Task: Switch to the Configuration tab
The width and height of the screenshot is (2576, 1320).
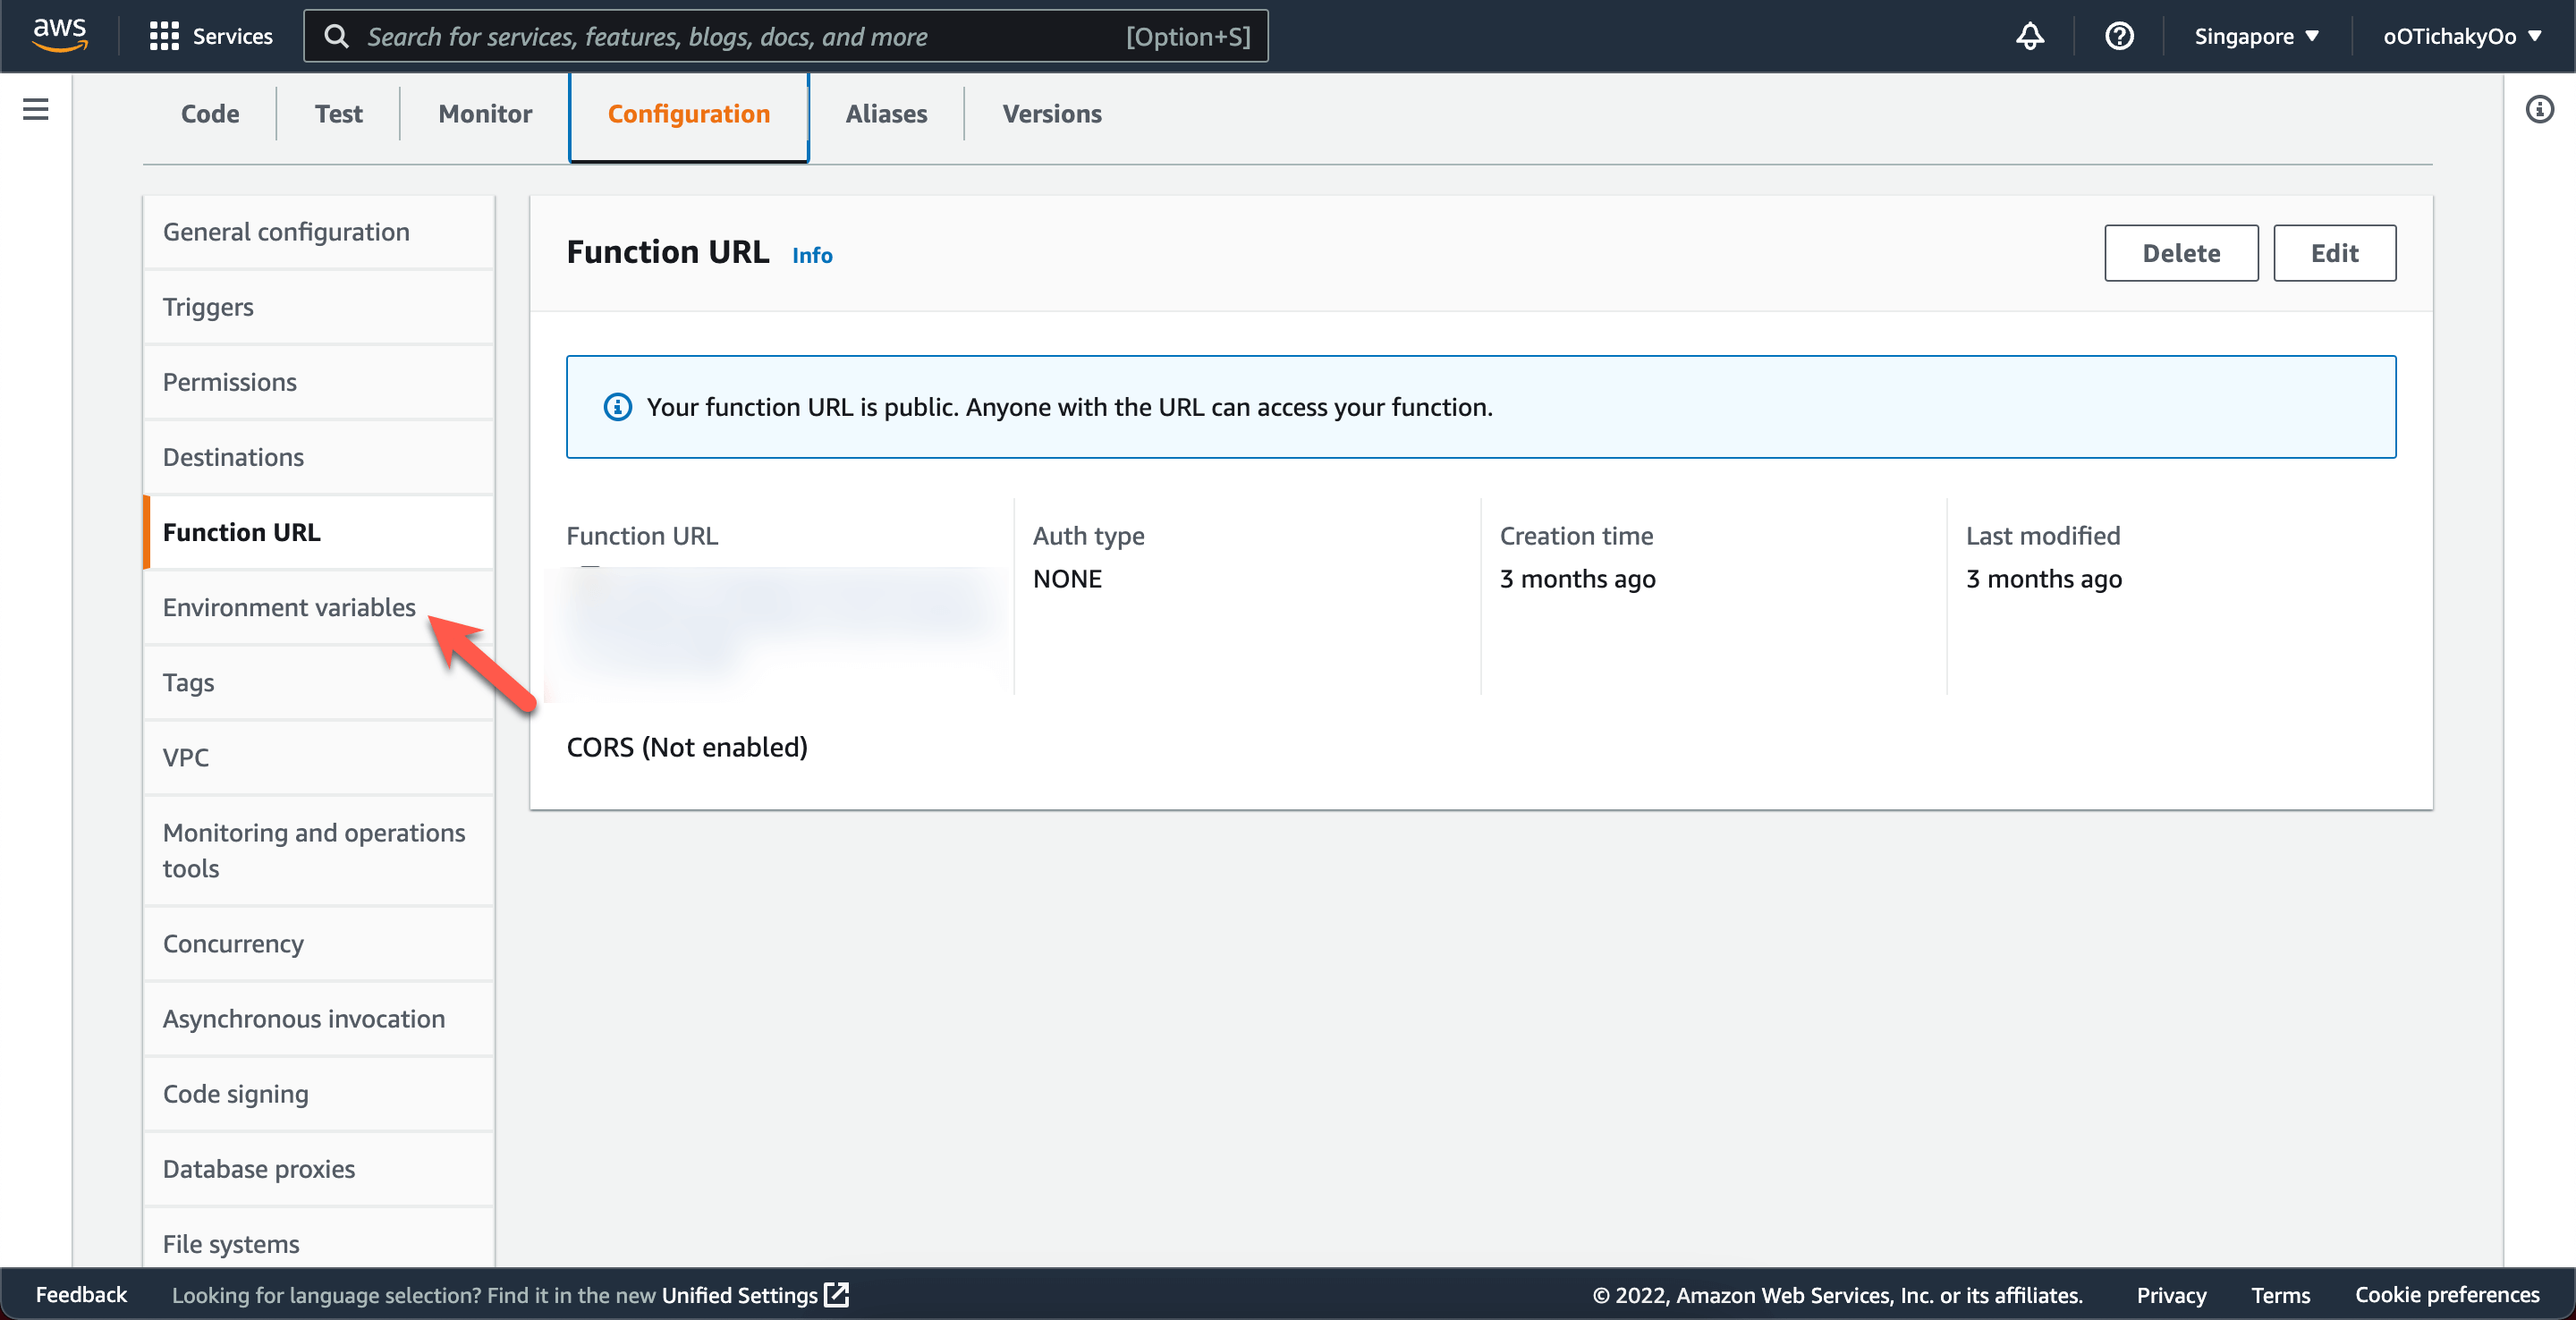Action: coord(688,114)
